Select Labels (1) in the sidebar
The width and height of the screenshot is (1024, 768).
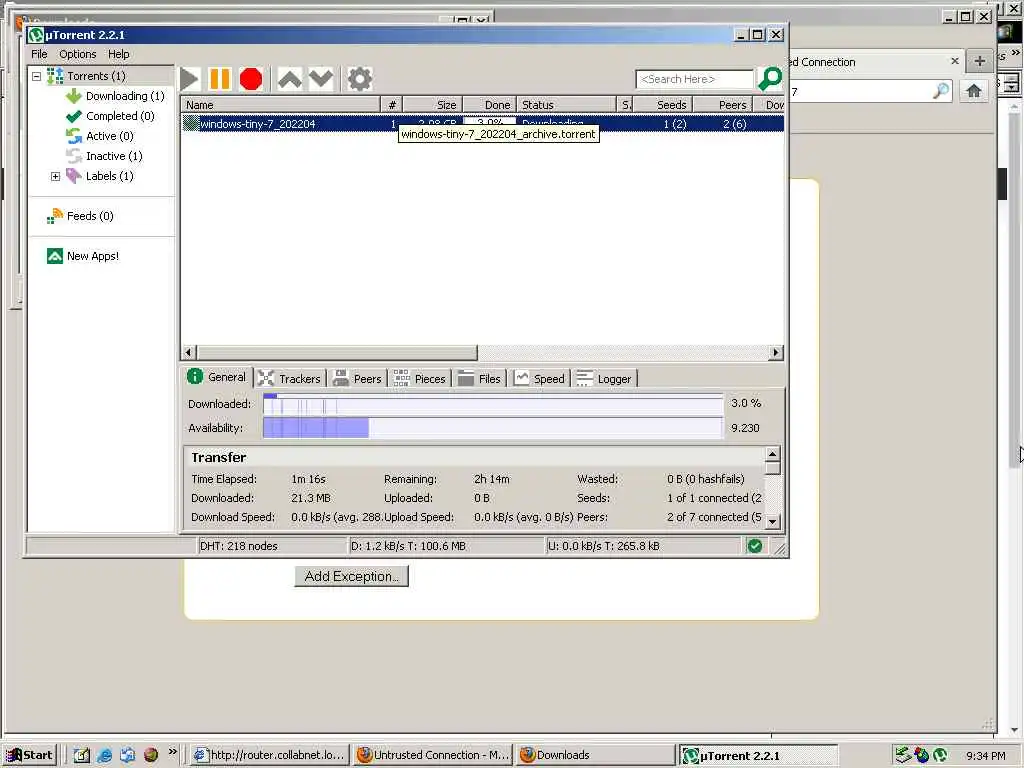point(110,176)
